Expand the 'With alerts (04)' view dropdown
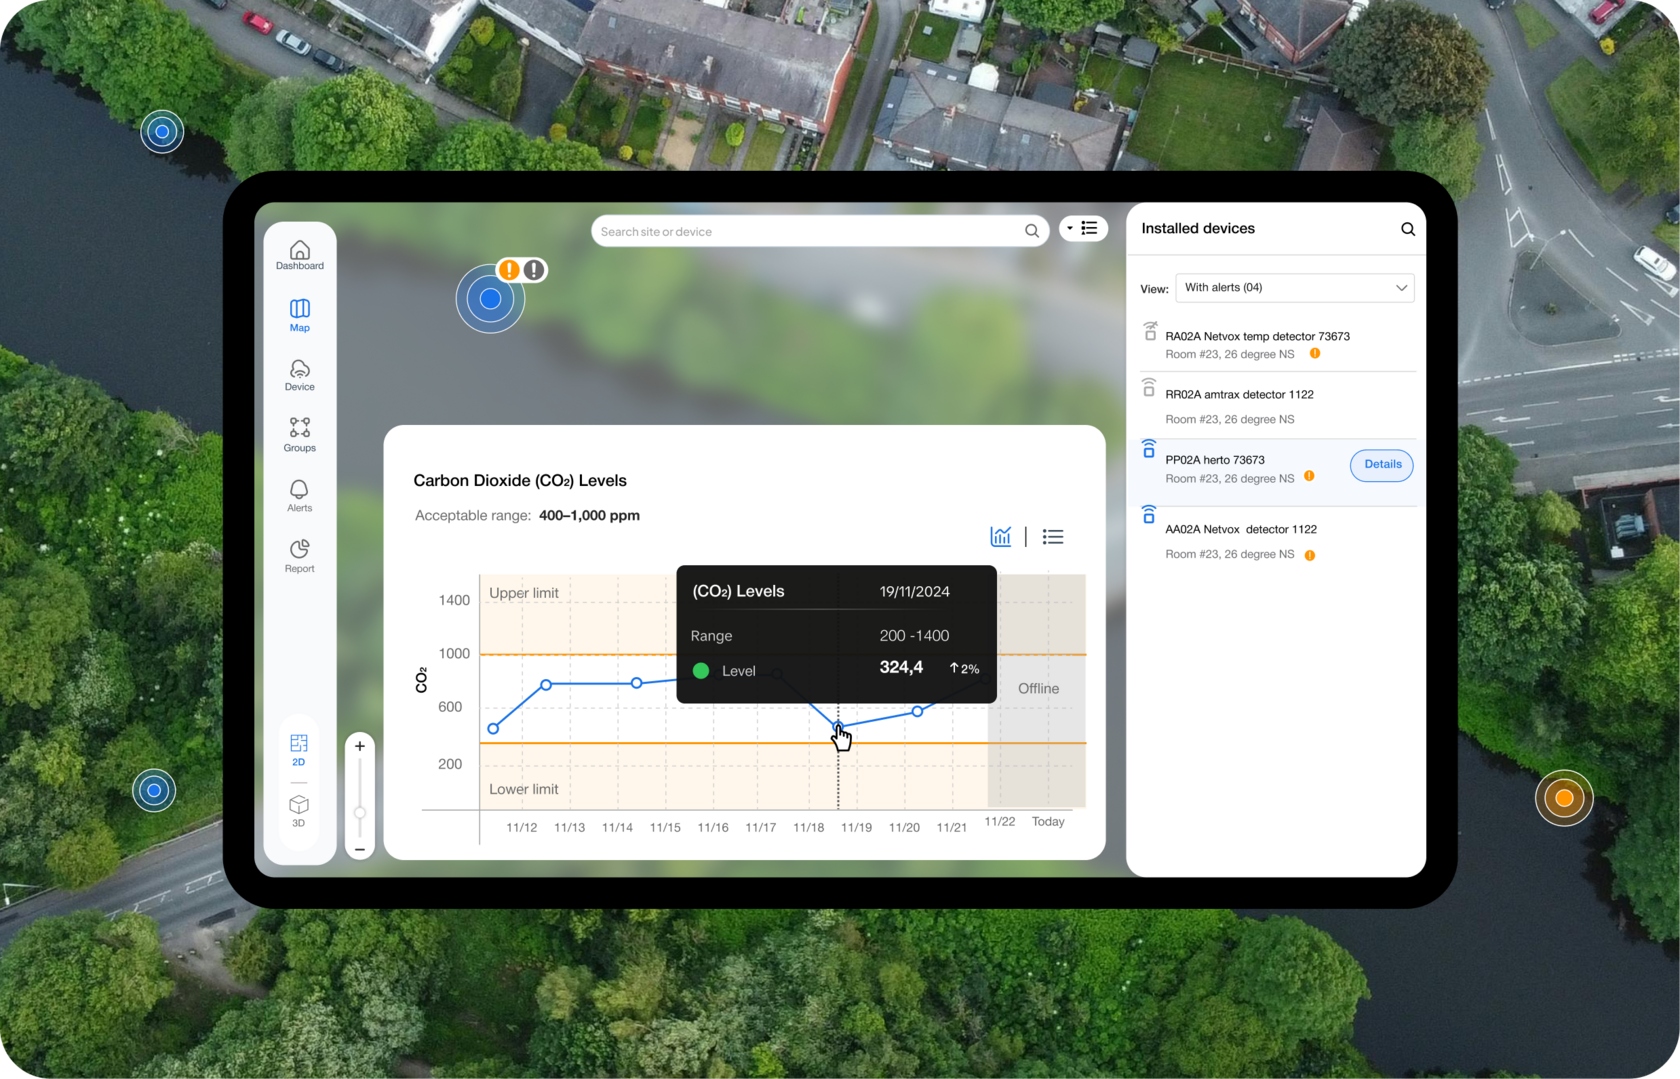This screenshot has height=1079, width=1680. point(1294,288)
